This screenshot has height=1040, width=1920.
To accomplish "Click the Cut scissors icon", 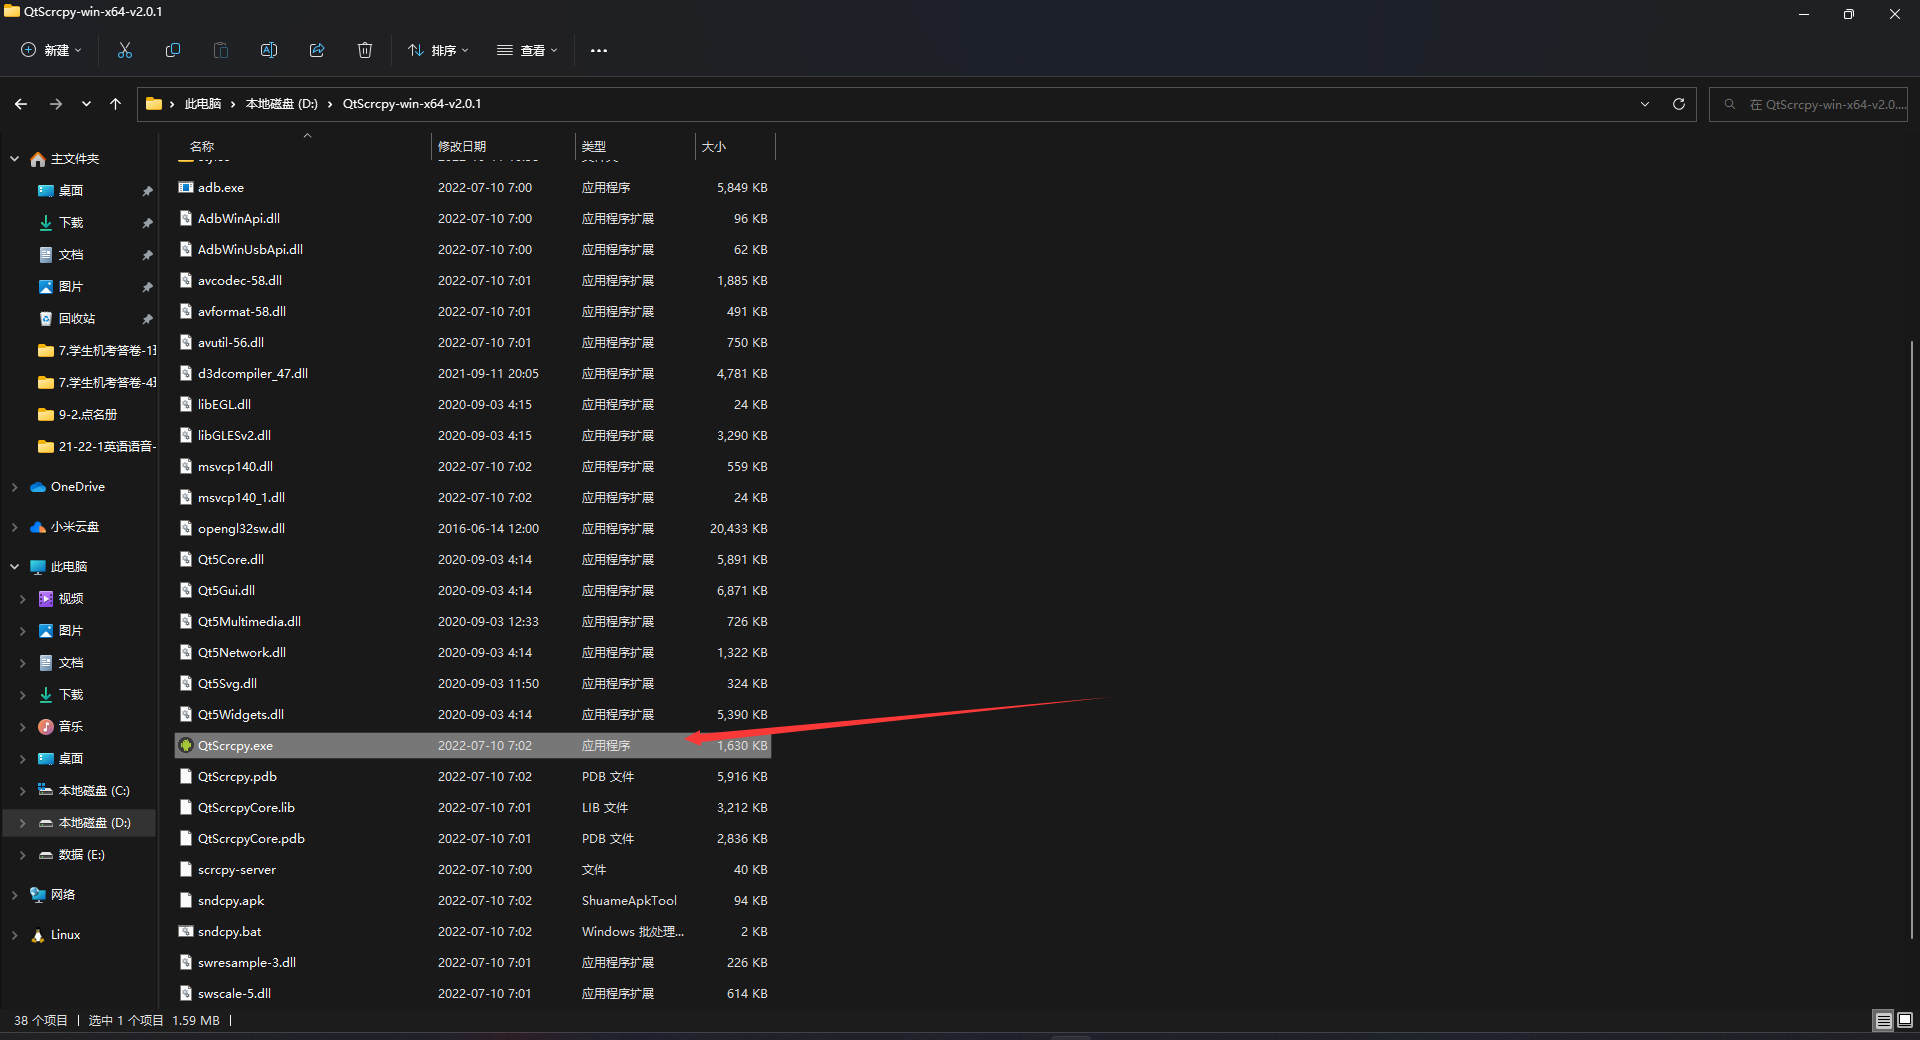I will pyautogui.click(x=125, y=50).
